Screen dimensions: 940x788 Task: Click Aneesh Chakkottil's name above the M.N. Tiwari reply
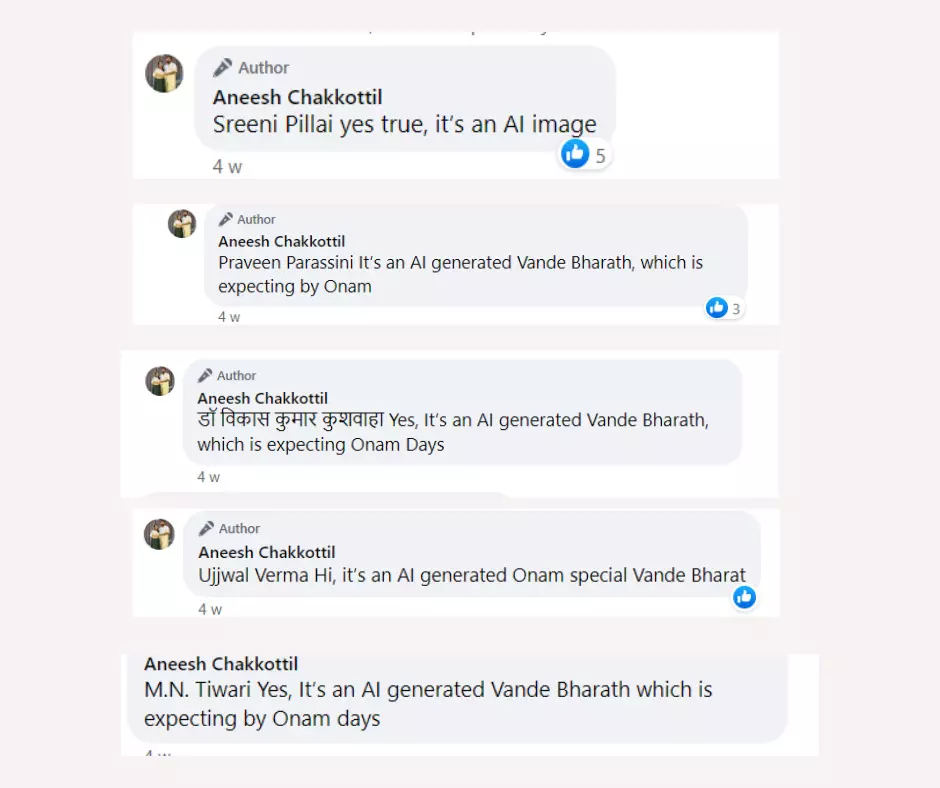[221, 664]
